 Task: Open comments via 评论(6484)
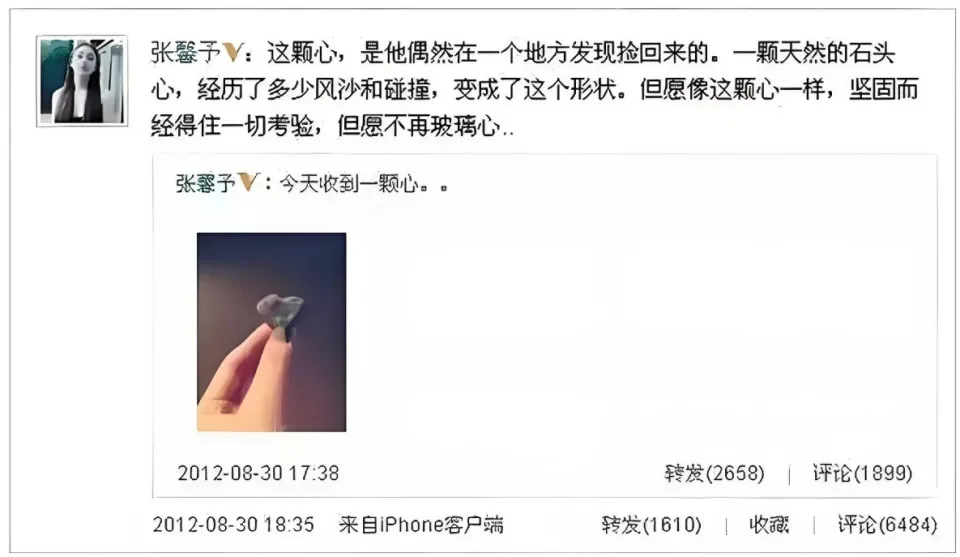[888, 525]
